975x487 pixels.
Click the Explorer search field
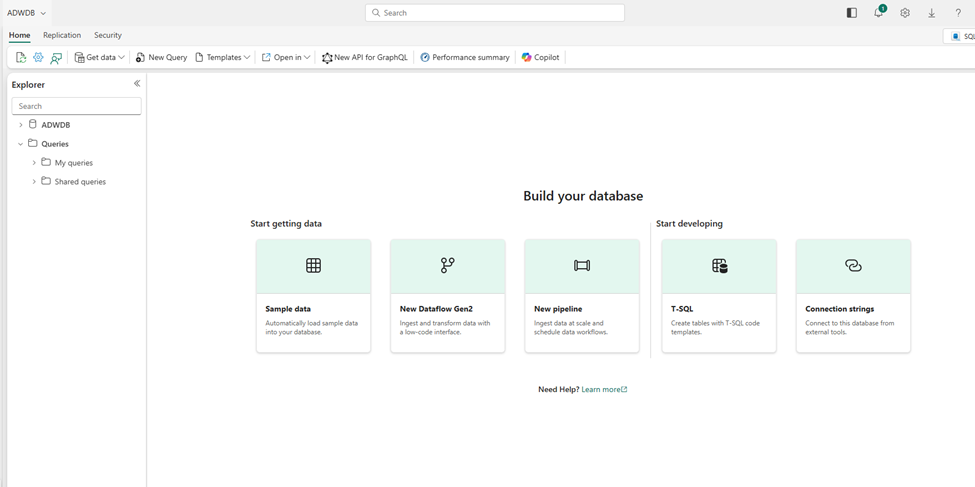(x=76, y=106)
